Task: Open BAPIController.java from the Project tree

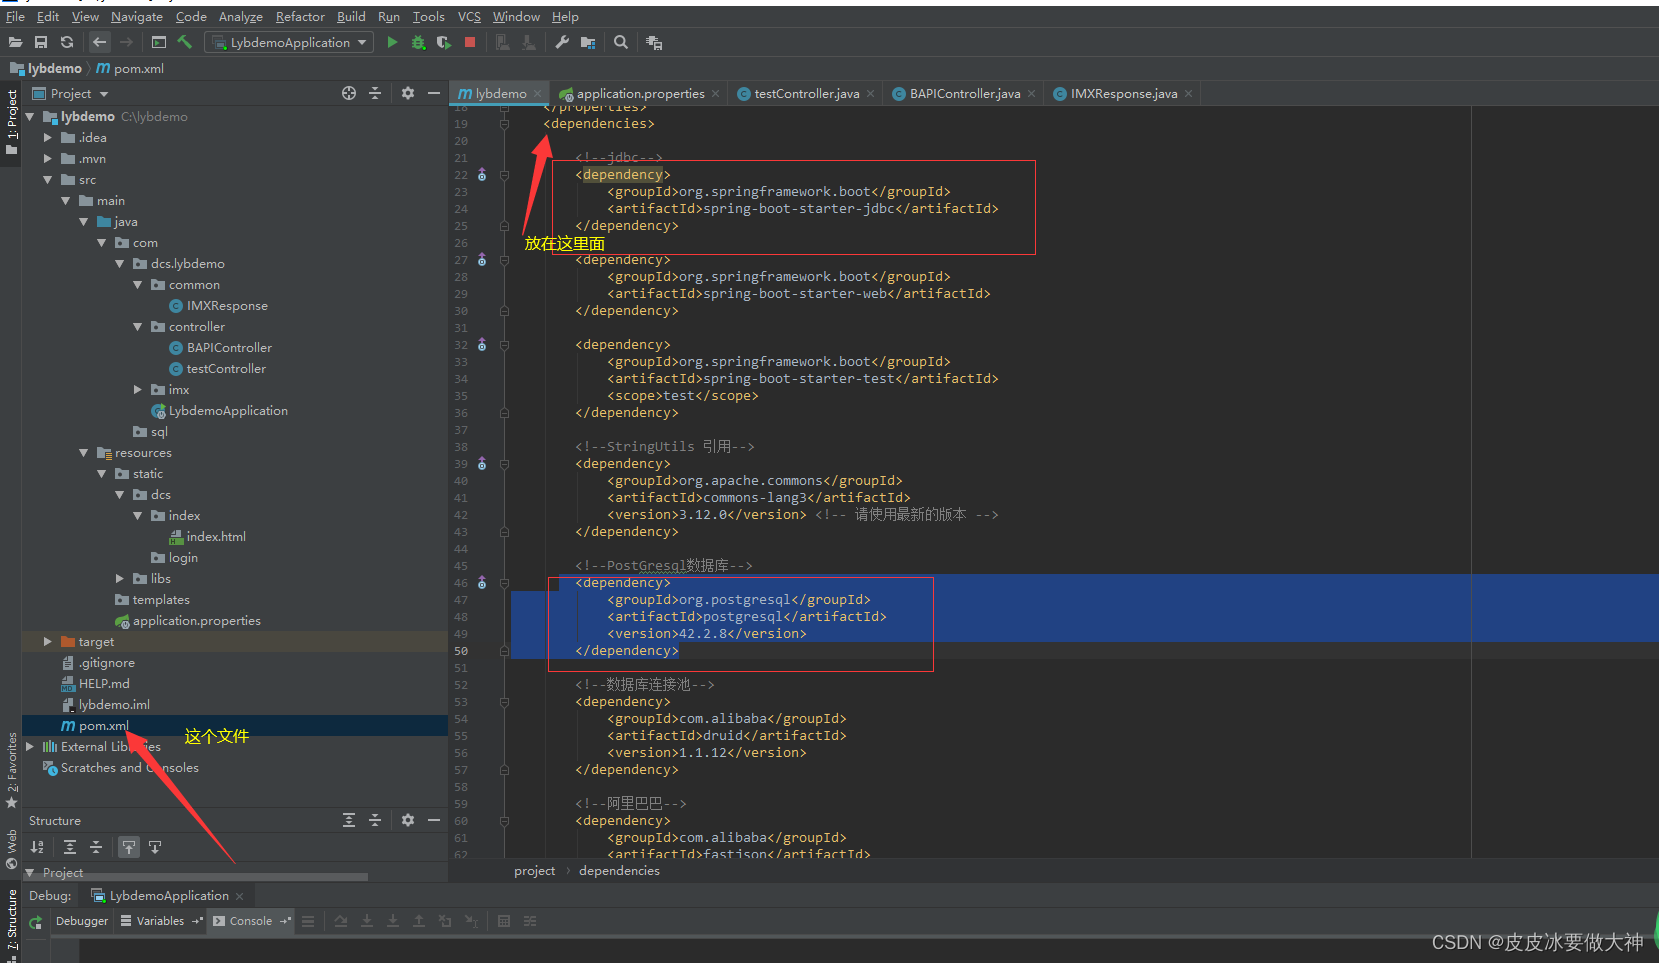Action: pos(229,347)
